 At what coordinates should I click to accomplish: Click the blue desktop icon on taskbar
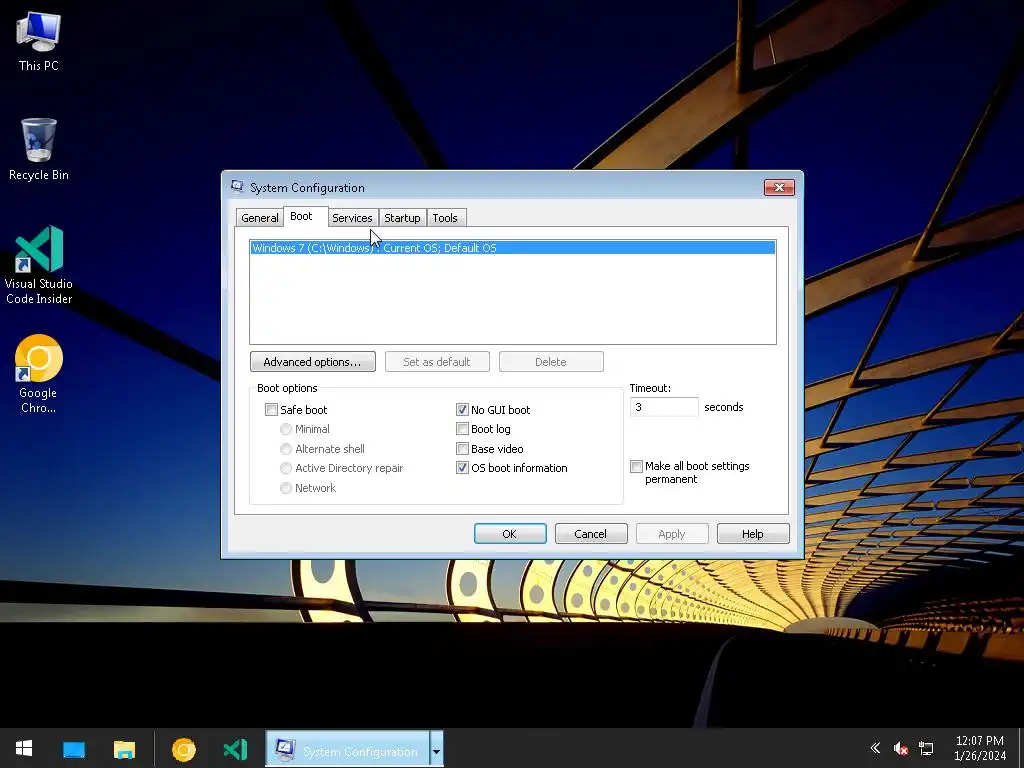click(74, 749)
